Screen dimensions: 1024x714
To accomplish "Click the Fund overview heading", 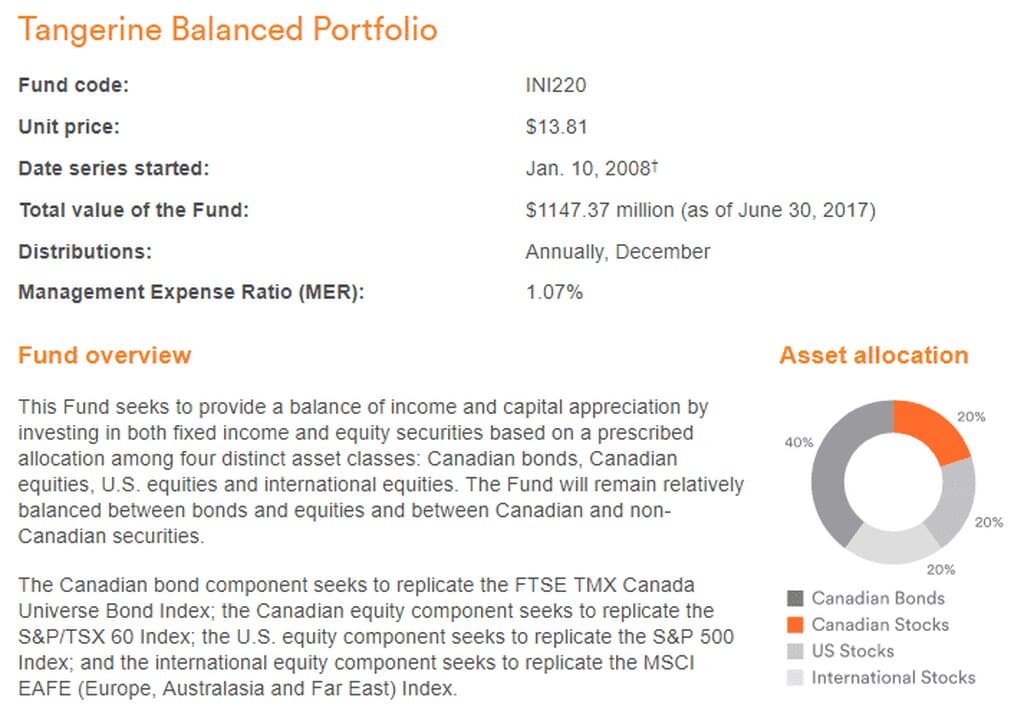I will (x=104, y=355).
